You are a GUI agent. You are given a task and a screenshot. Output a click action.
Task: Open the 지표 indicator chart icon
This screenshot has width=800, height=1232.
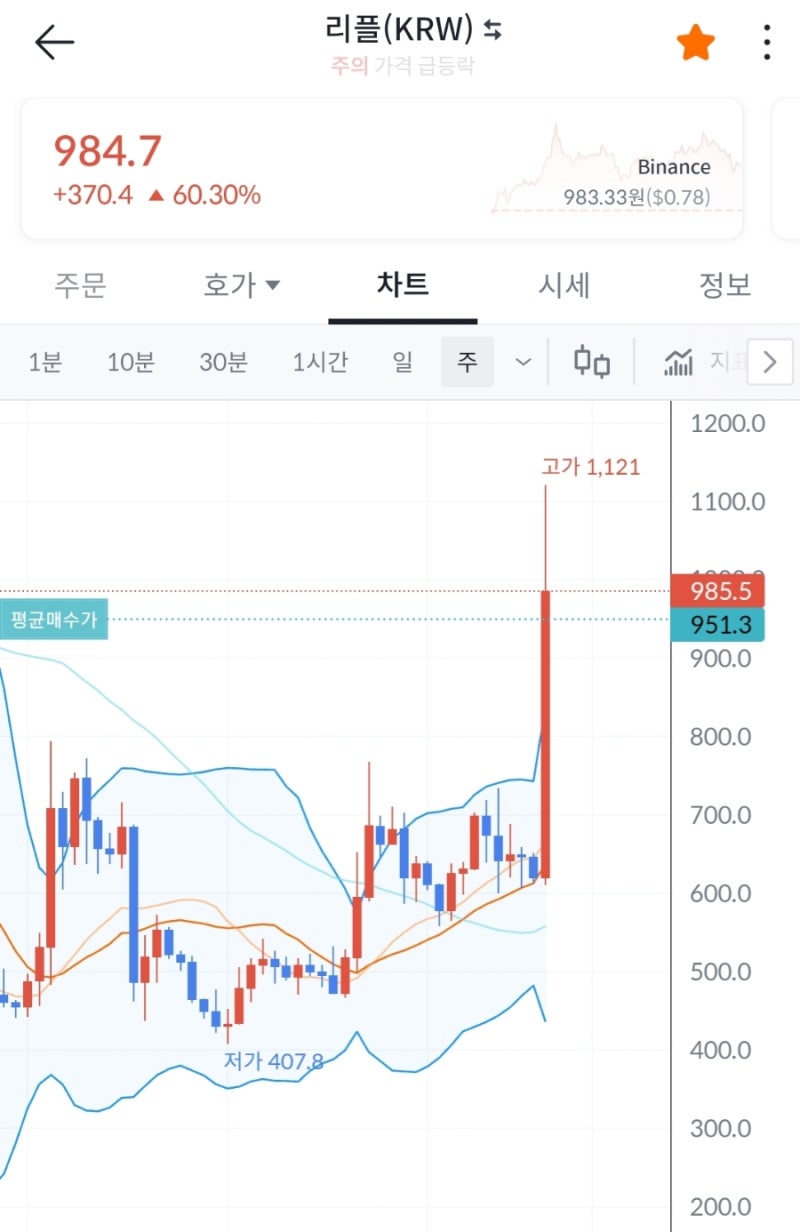678,362
